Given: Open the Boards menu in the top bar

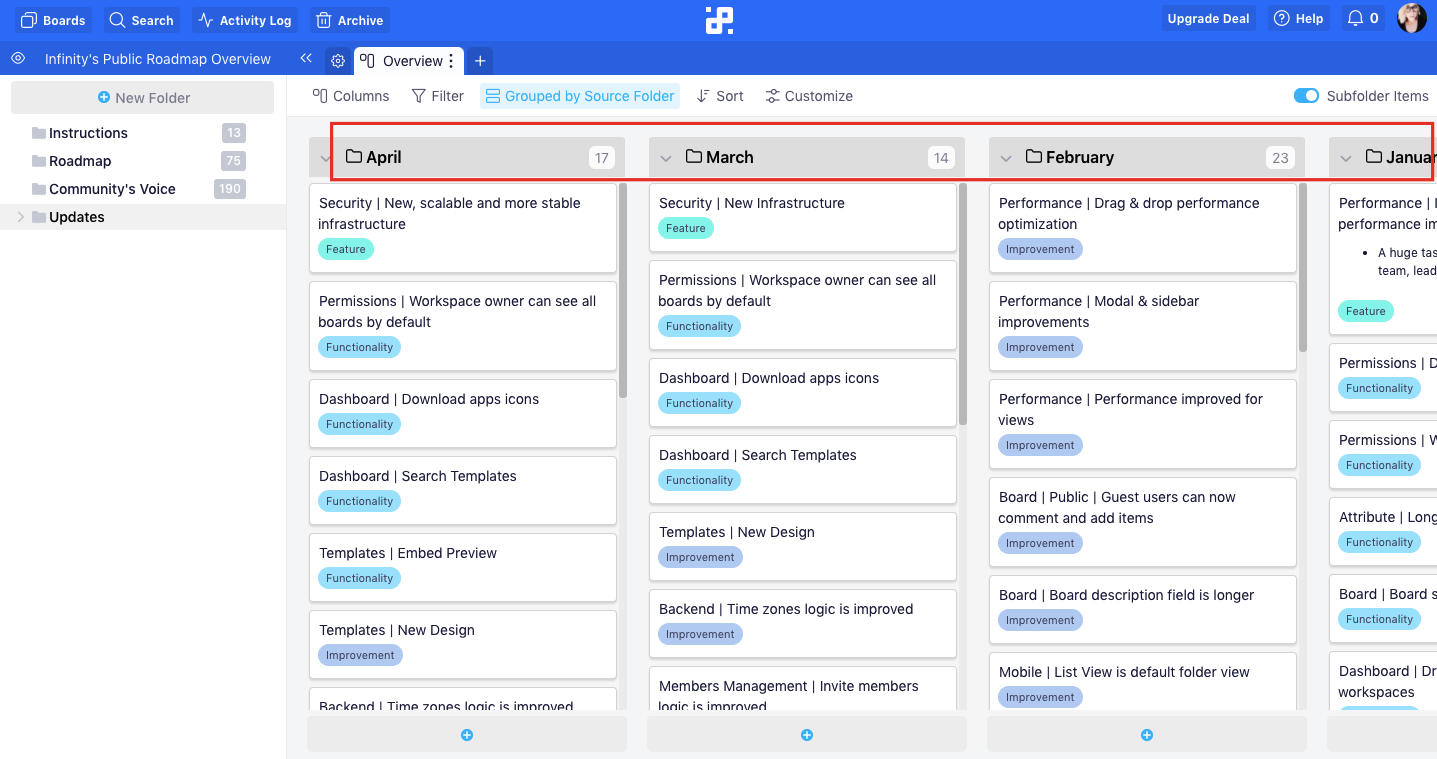Looking at the screenshot, I should tap(54, 20).
